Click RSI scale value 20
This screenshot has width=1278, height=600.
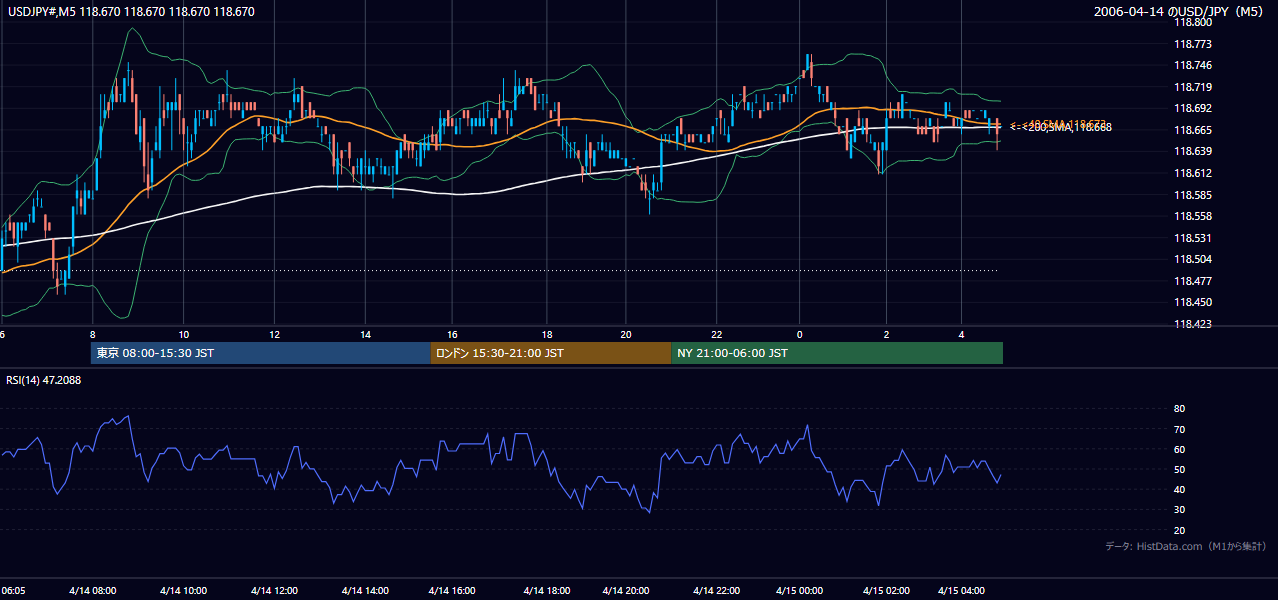pos(1179,530)
